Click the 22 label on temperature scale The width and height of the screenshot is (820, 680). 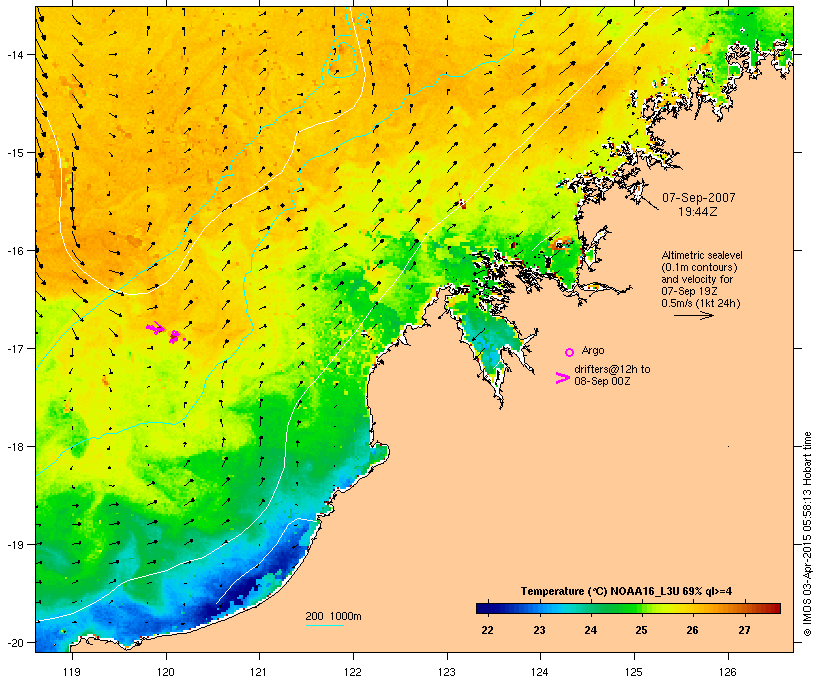(x=487, y=630)
